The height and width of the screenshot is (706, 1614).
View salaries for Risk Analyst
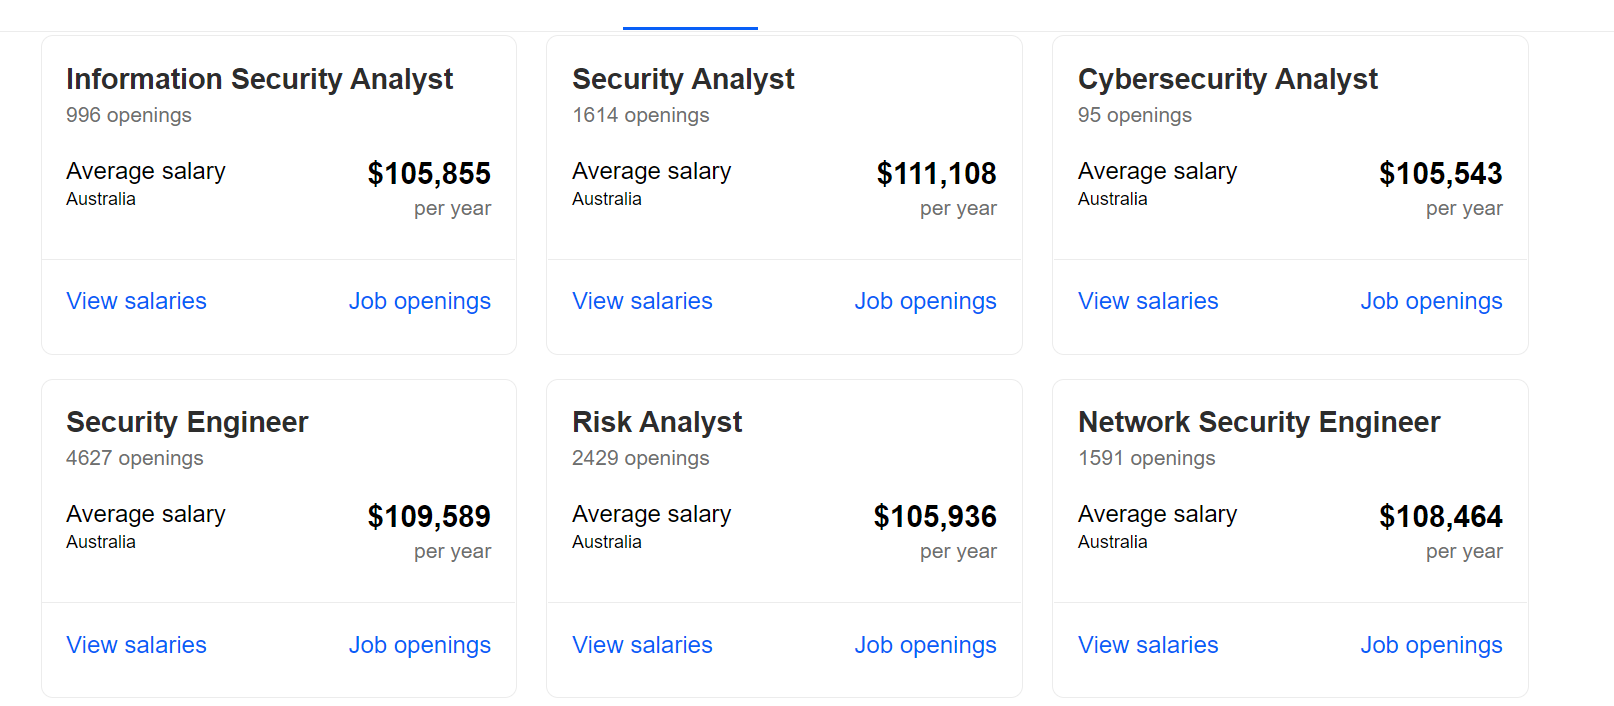point(642,645)
